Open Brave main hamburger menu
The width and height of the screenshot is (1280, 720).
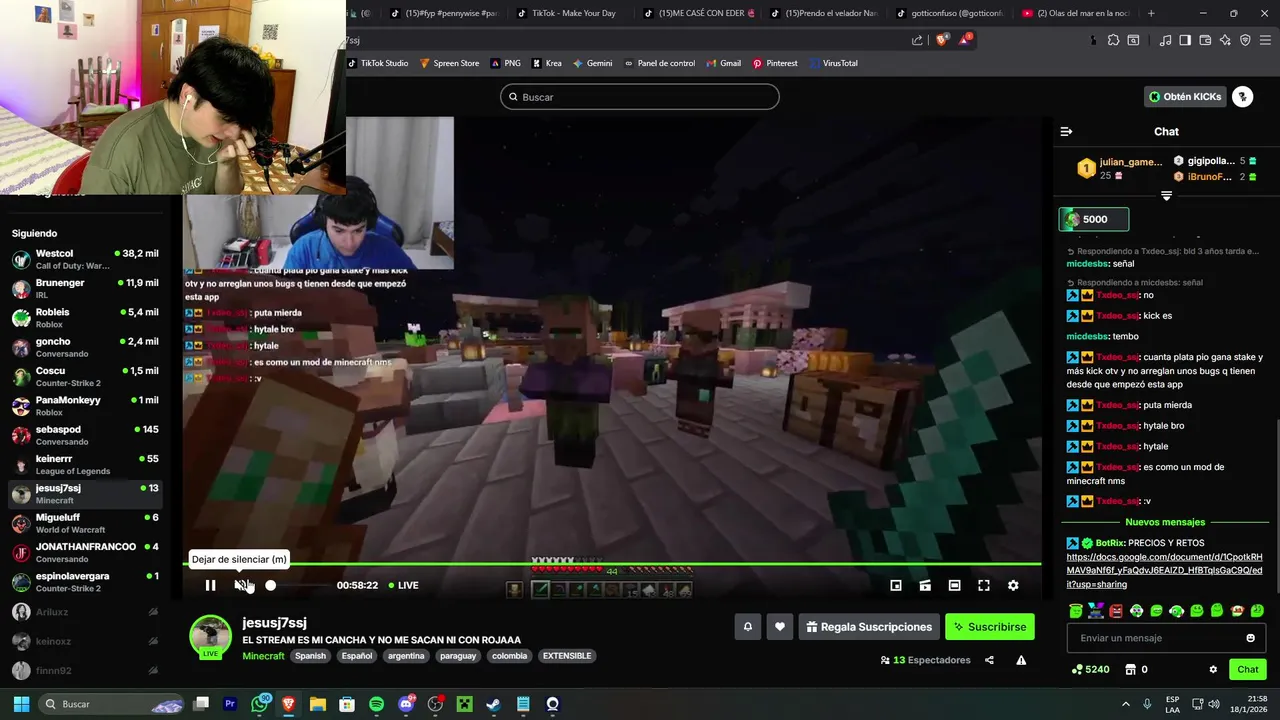(x=1264, y=40)
